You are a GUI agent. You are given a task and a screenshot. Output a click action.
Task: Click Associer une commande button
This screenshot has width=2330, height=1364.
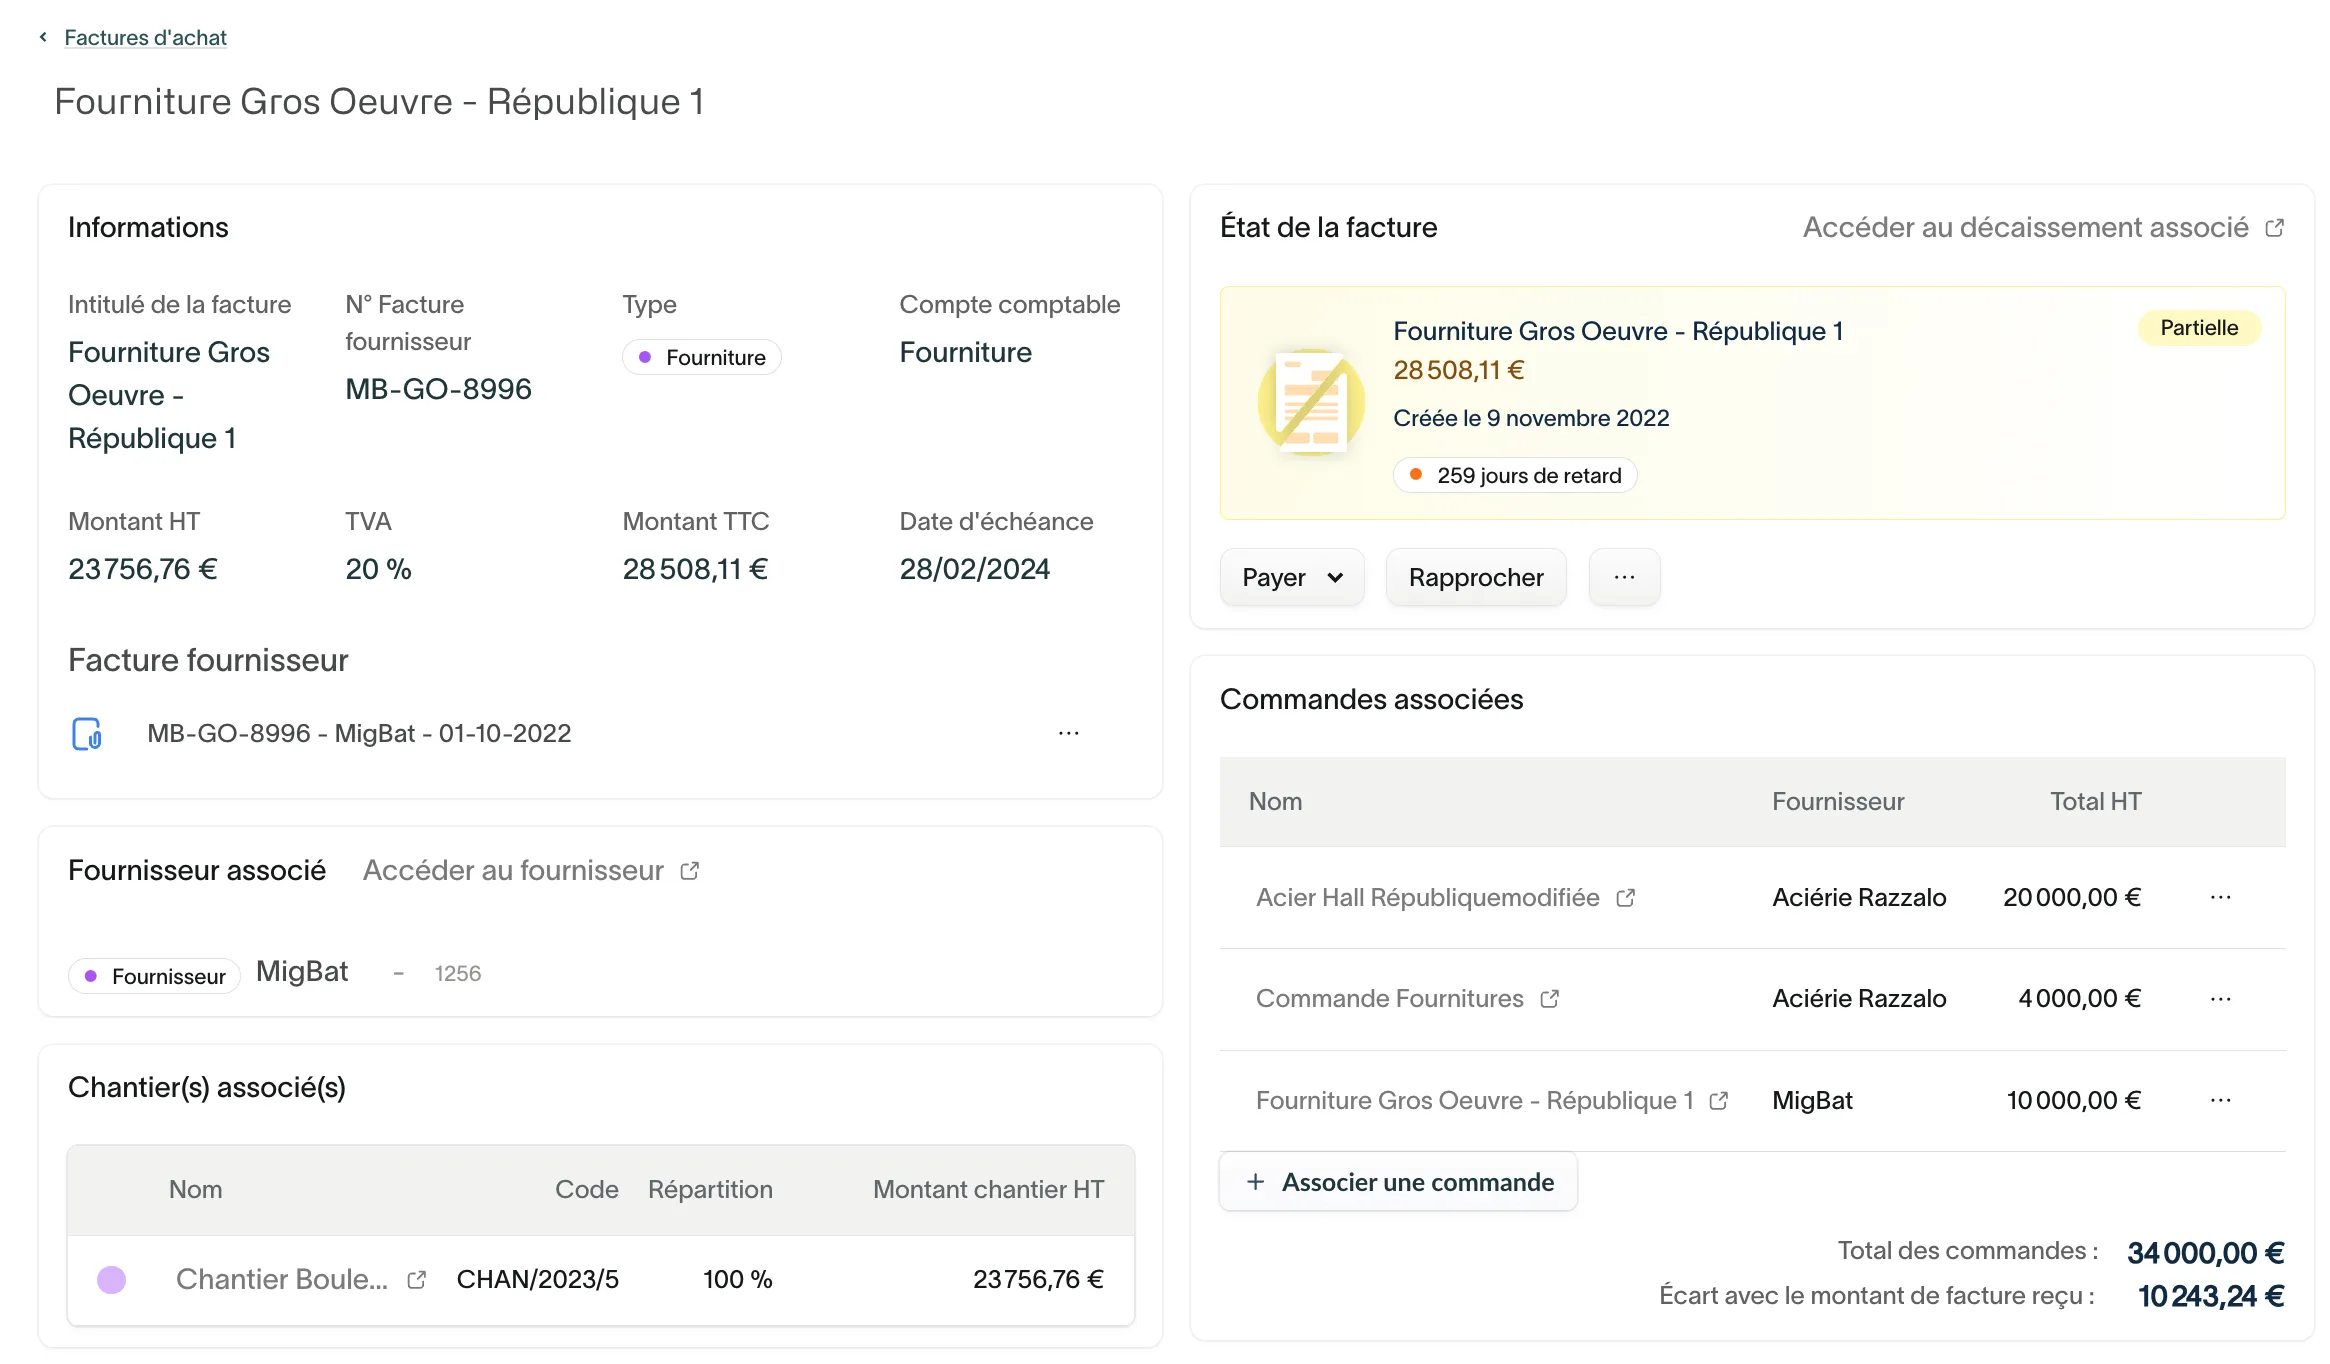tap(1398, 1182)
